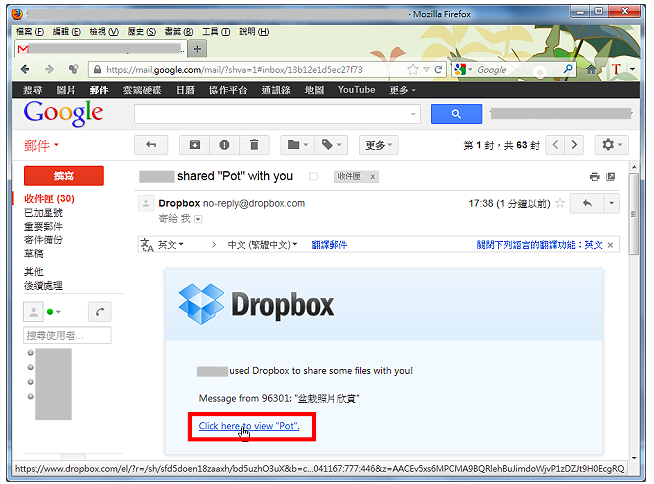Open the 工具 (T) menu
The height and width of the screenshot is (484, 654).
[x=216, y=32]
